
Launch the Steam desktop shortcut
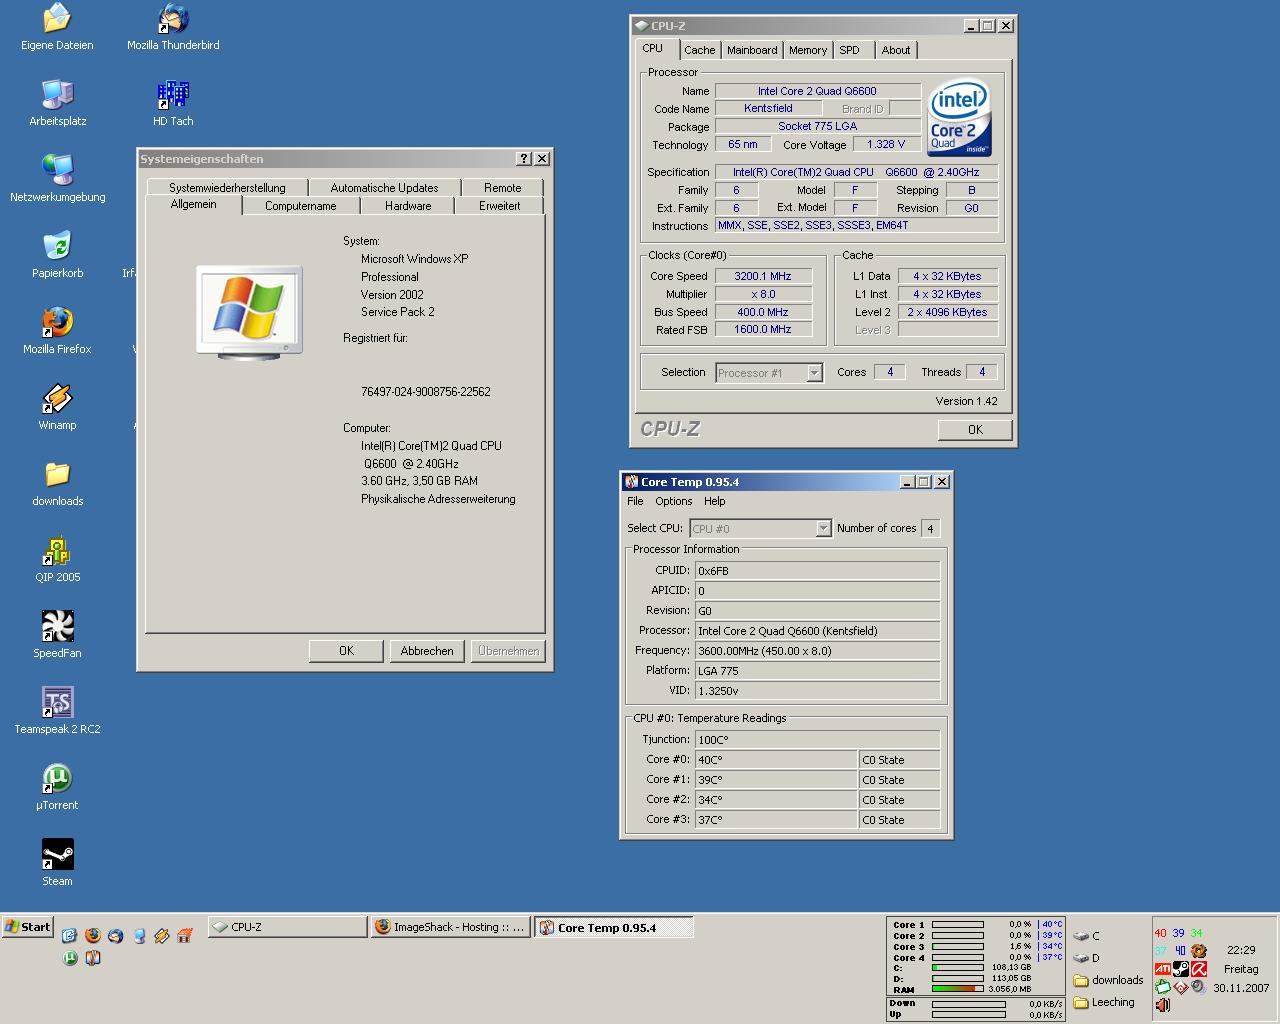57,864
